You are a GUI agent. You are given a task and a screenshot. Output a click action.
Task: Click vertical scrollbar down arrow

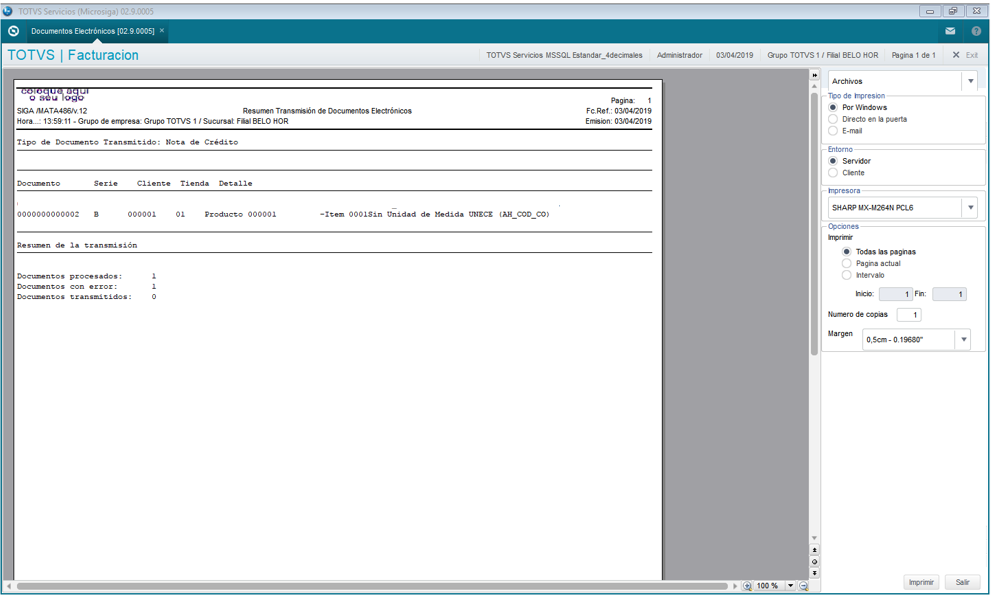[815, 538]
